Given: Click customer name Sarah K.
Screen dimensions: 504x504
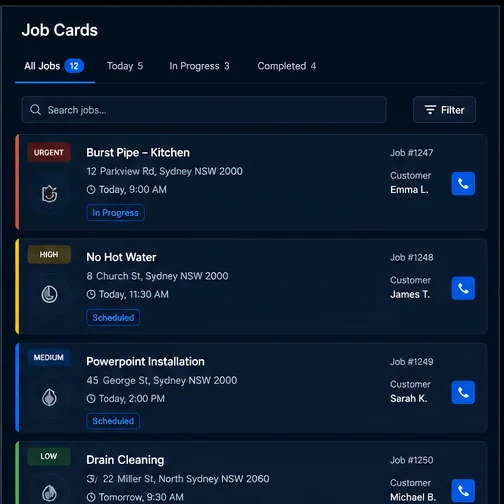Looking at the screenshot, I should pos(409,399).
